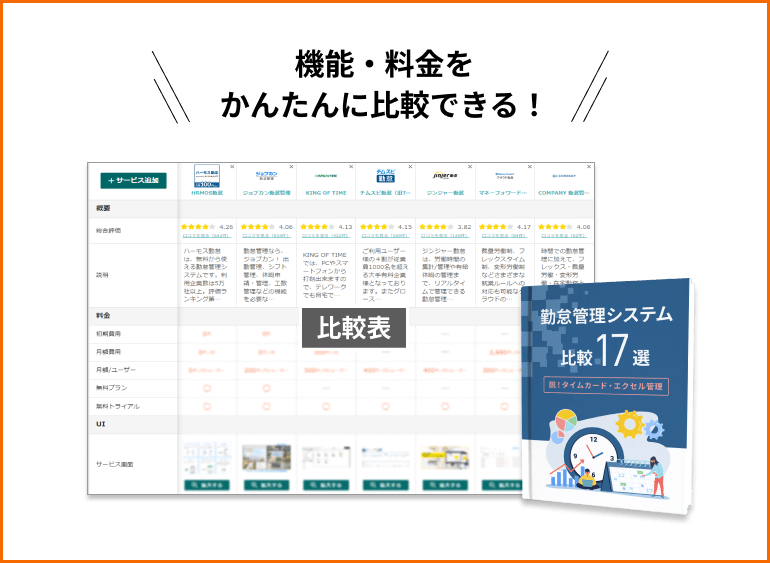Viewport: 770px width, 563px height.
Task: Click the ＋サービス追加 button
Action: tap(133, 180)
